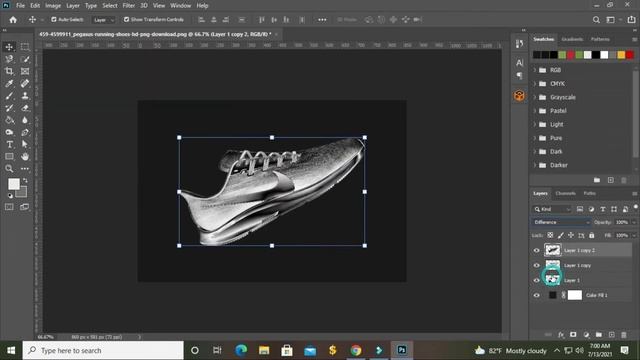Open the Image menu
Viewport: 640px width, 360px height.
coord(53,6)
